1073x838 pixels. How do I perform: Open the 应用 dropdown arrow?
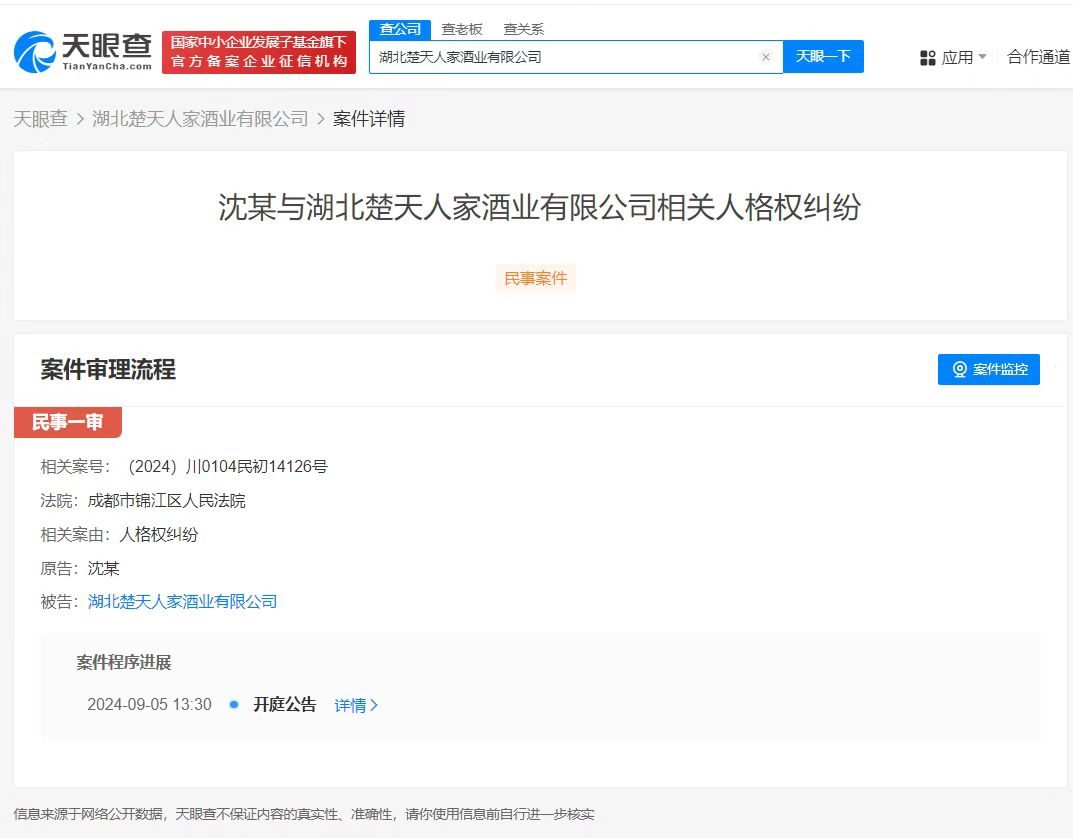click(981, 57)
